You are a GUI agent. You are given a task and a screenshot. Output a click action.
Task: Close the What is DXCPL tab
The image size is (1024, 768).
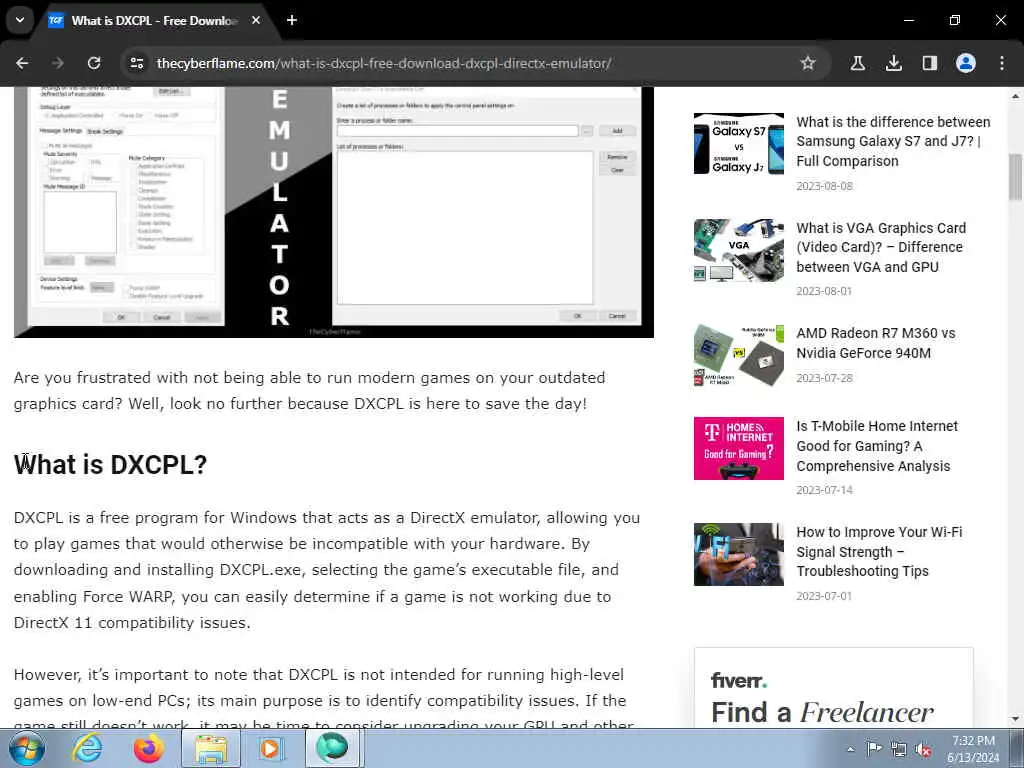point(256,20)
